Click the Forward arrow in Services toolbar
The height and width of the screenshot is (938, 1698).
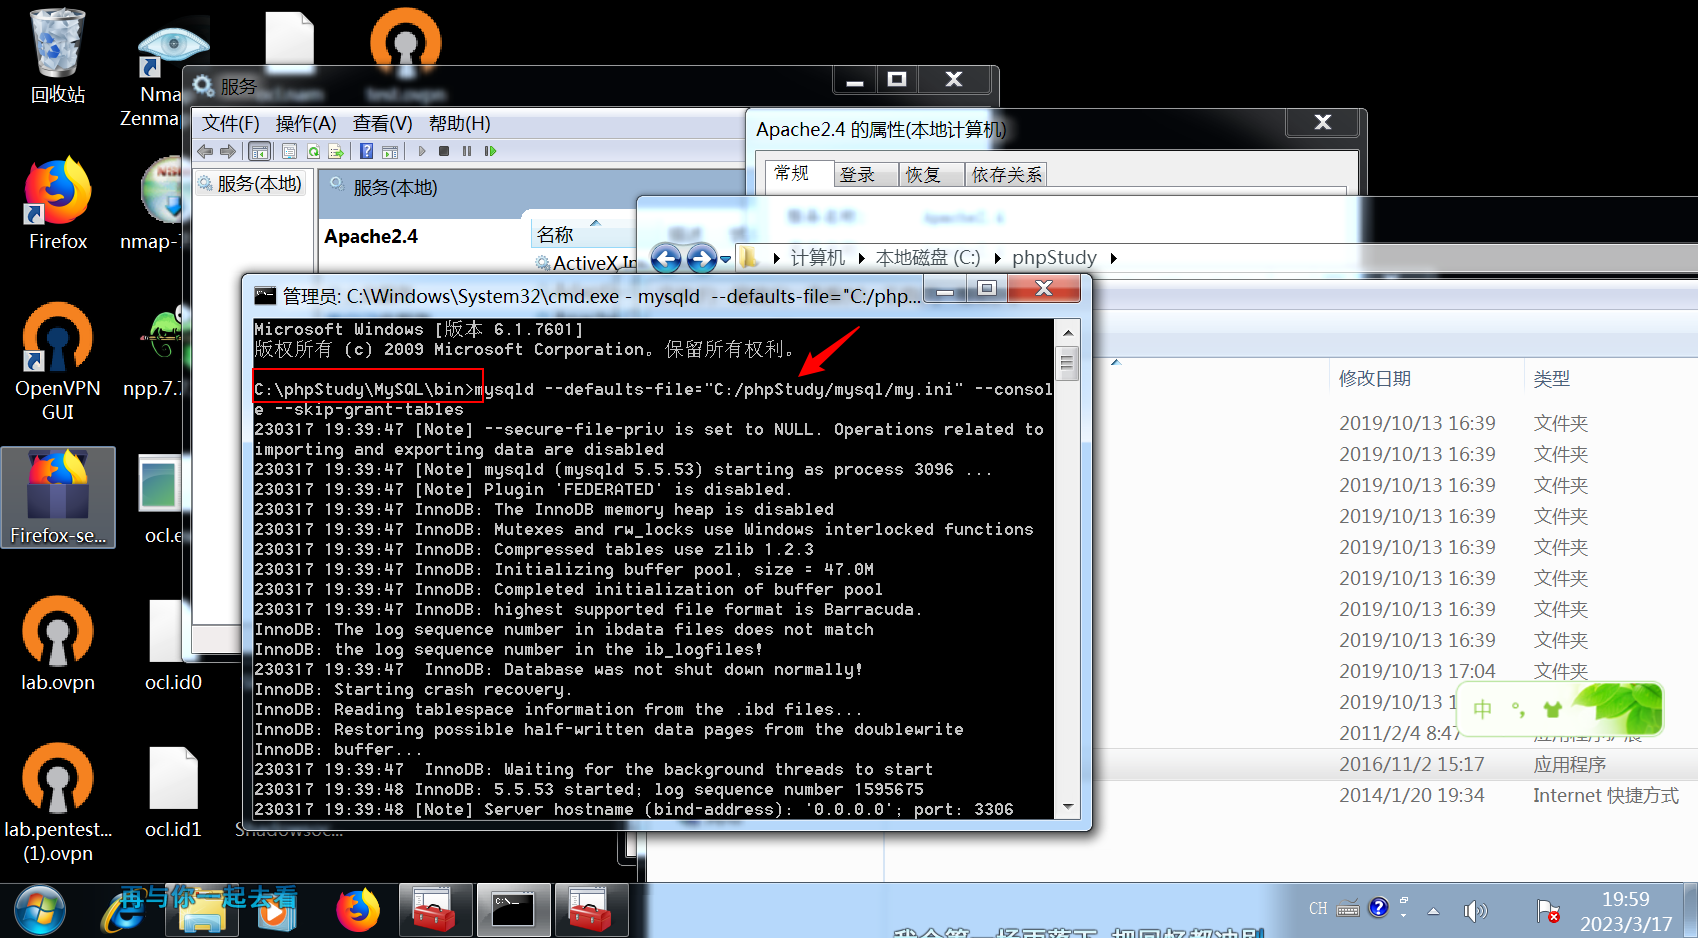click(x=228, y=151)
